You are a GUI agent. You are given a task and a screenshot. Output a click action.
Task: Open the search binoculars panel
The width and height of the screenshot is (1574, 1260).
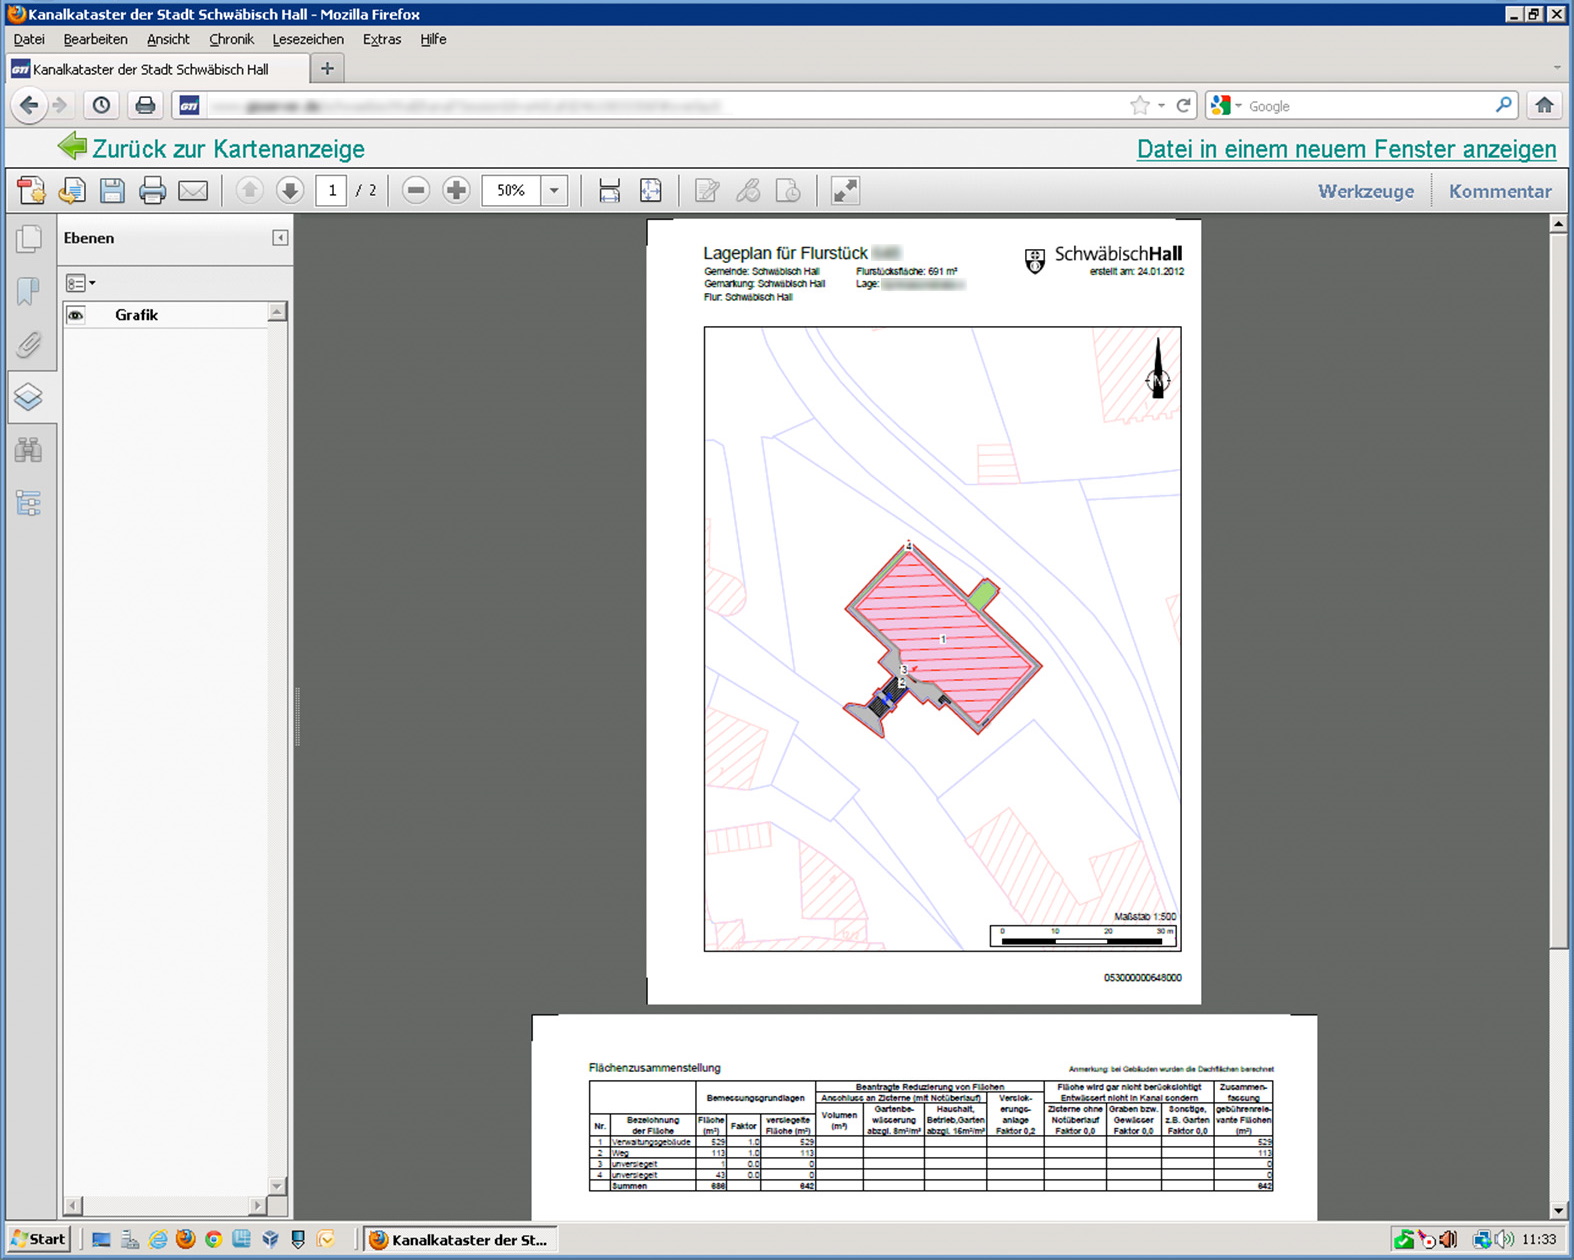[x=29, y=450]
